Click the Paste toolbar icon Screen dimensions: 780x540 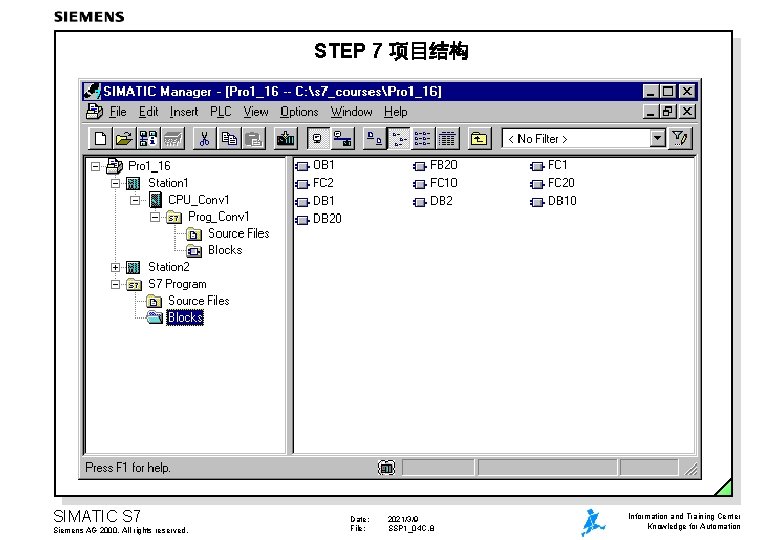[254, 138]
